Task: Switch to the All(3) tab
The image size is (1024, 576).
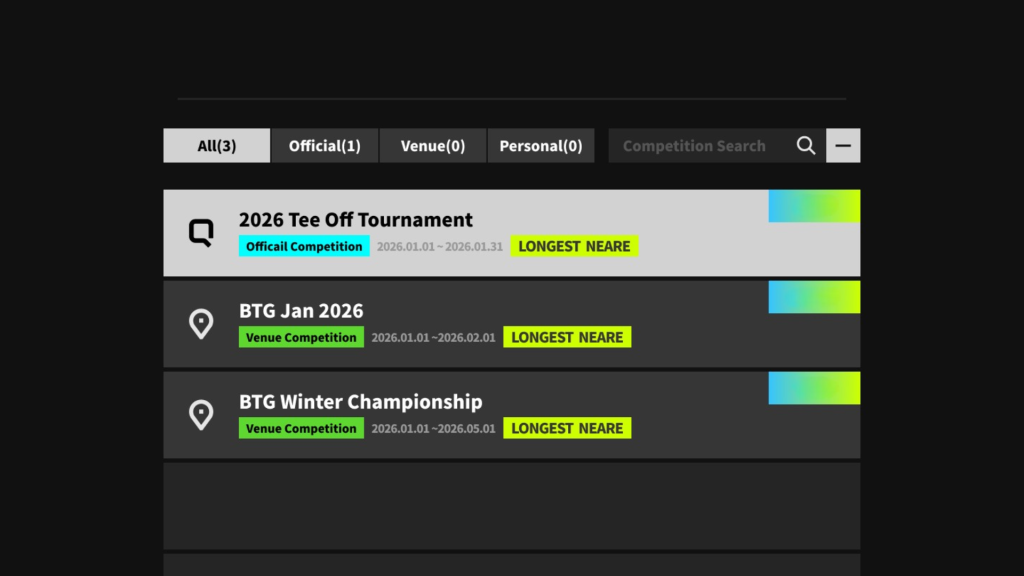Action: pyautogui.click(x=217, y=146)
